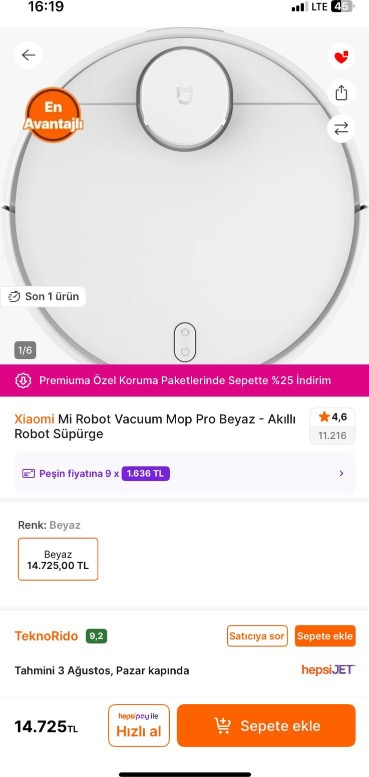Open the 4,6 star rating reviews
This screenshot has height=777, width=369.
click(x=332, y=426)
